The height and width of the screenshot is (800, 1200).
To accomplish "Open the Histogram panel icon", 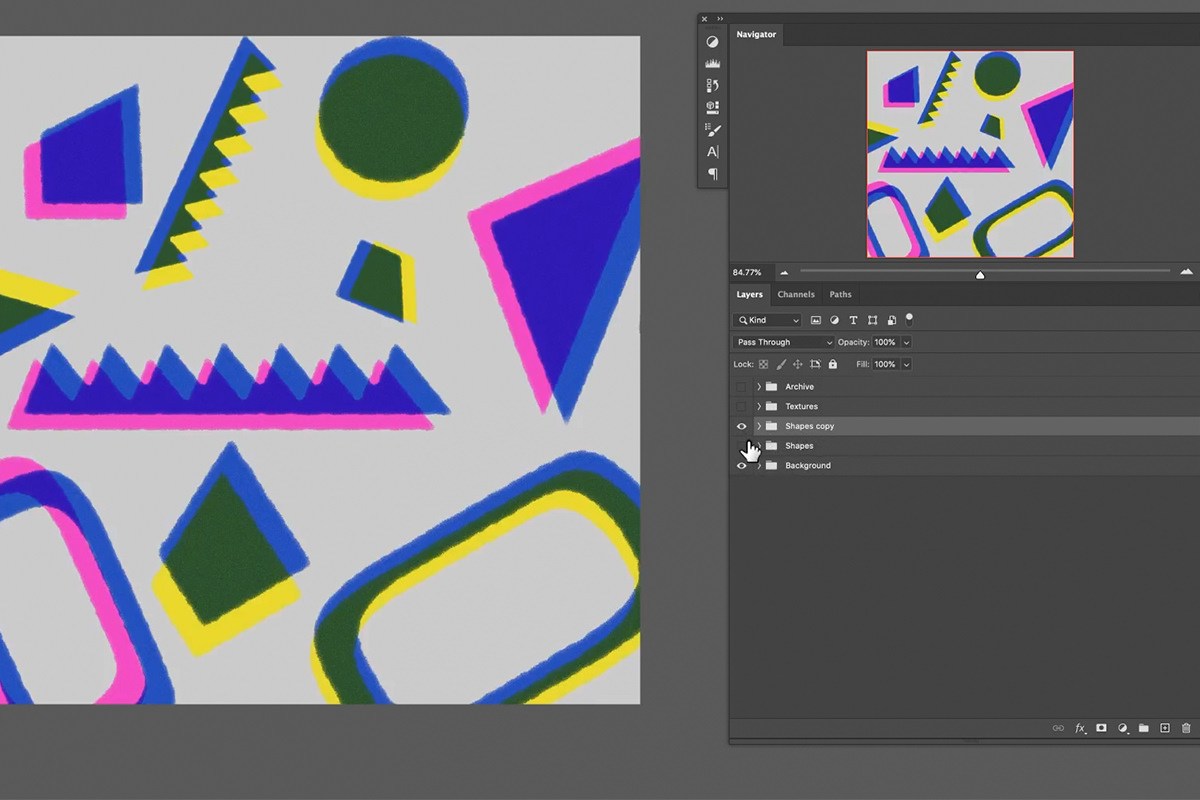I will [712, 63].
